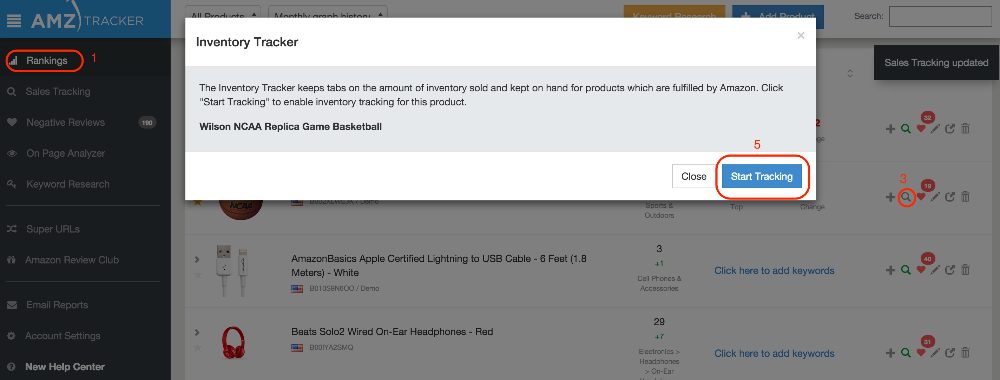Viewport: 1000px width, 380px height.
Task: Click the column sort arrows near Sales Tracking toast
Action: (849, 73)
